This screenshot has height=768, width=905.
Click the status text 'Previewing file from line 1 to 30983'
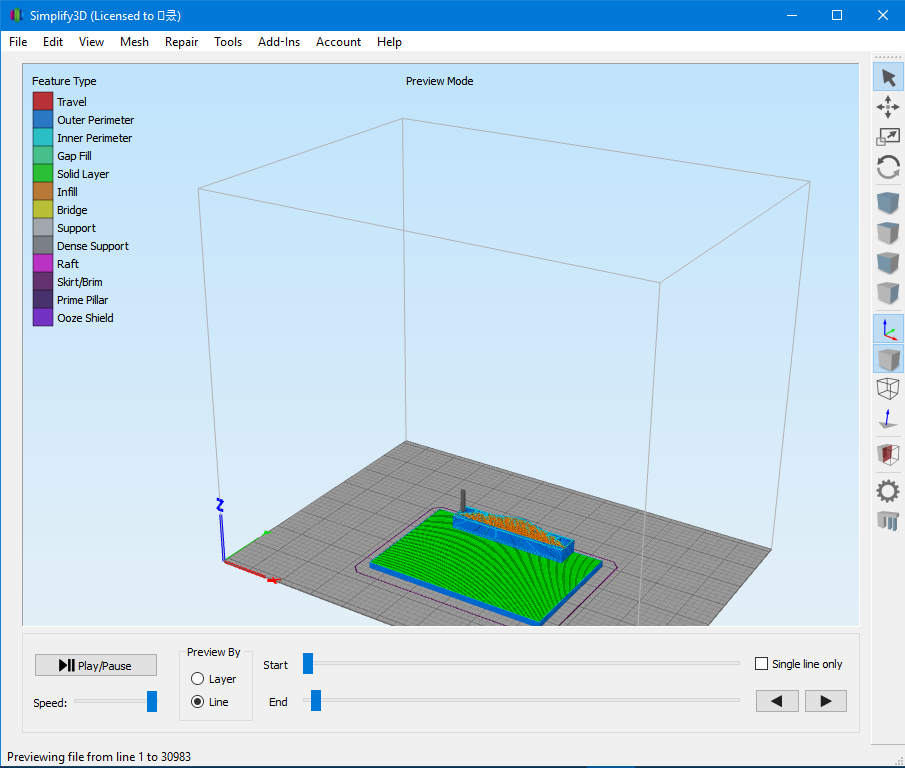tap(99, 756)
